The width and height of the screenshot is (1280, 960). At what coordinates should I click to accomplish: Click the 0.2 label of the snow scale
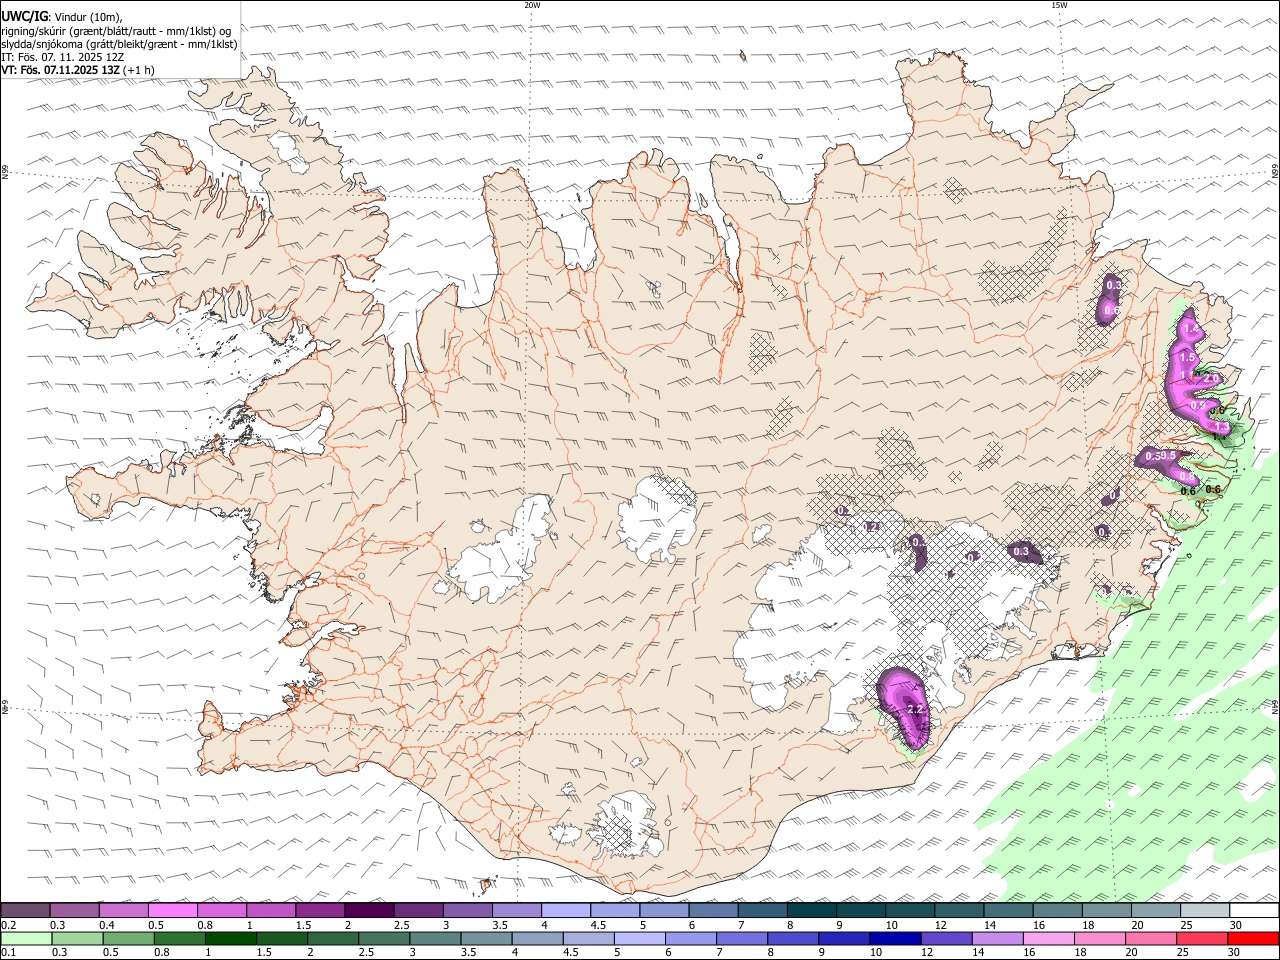pos(9,925)
